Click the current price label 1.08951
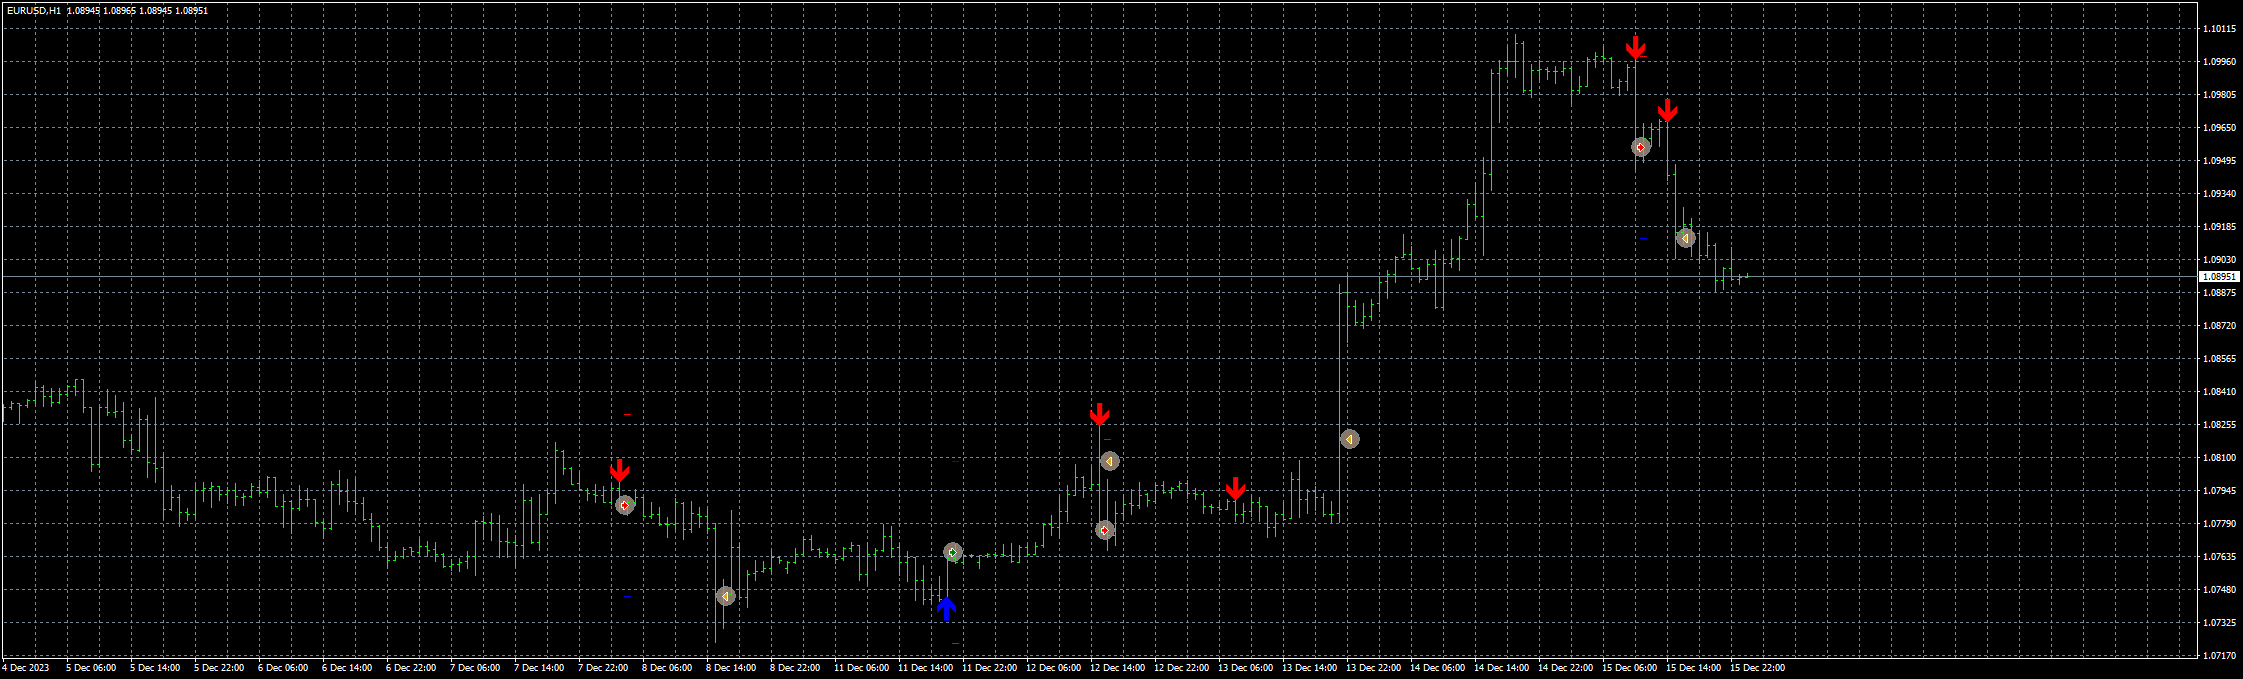The image size is (2243, 679). (x=2218, y=276)
